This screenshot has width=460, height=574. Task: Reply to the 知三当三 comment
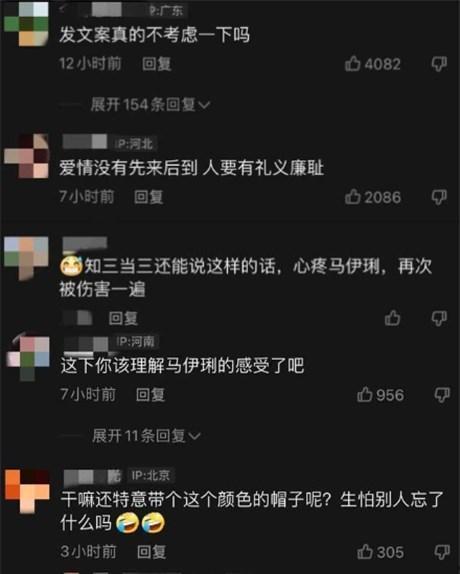point(123,318)
